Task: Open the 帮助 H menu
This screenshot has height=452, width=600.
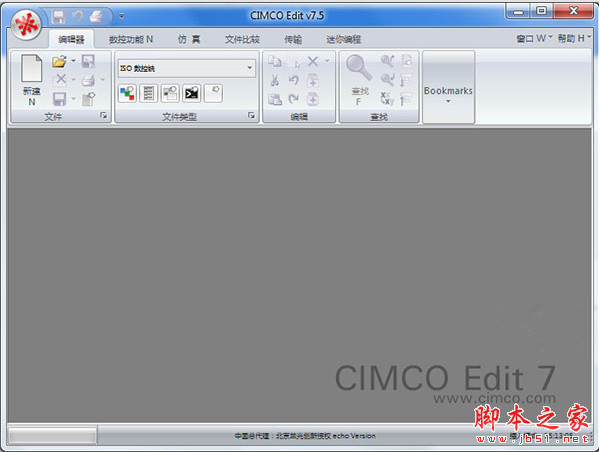Action: click(574, 38)
